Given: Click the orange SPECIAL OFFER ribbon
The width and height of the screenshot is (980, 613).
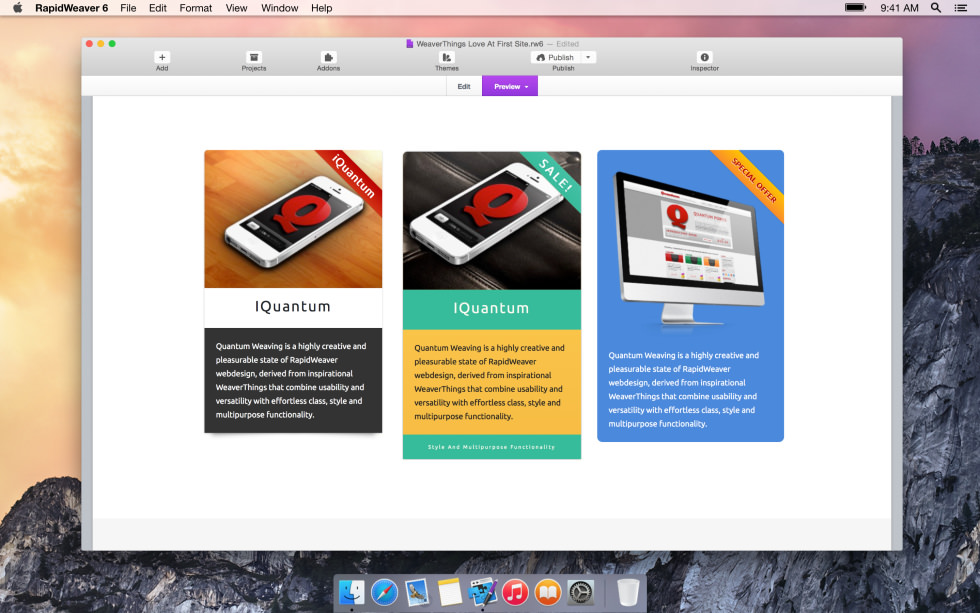Looking at the screenshot, I should (754, 180).
